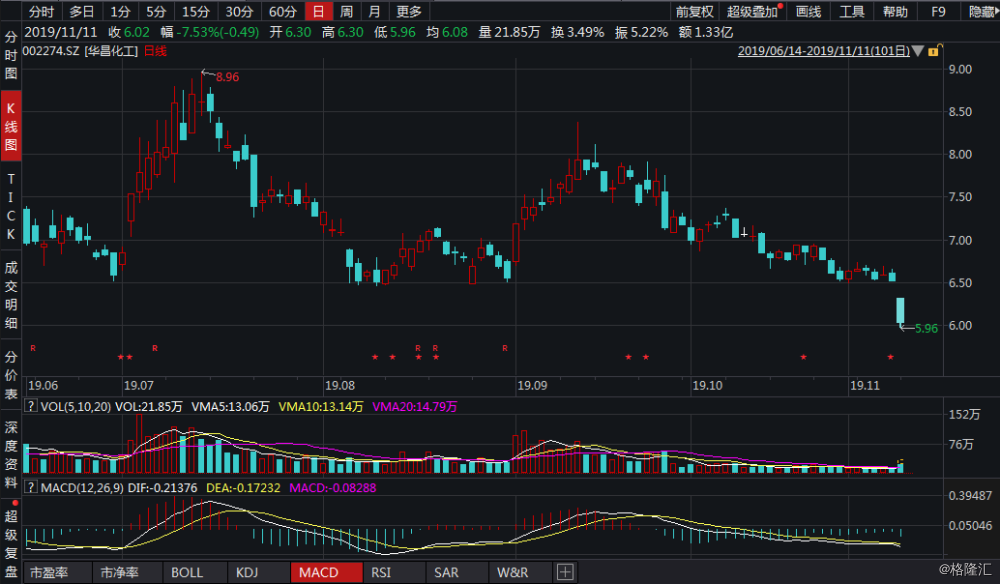Switch indicator to 市盈率
Viewport: 1000px width, 584px height.
pyautogui.click(x=49, y=572)
